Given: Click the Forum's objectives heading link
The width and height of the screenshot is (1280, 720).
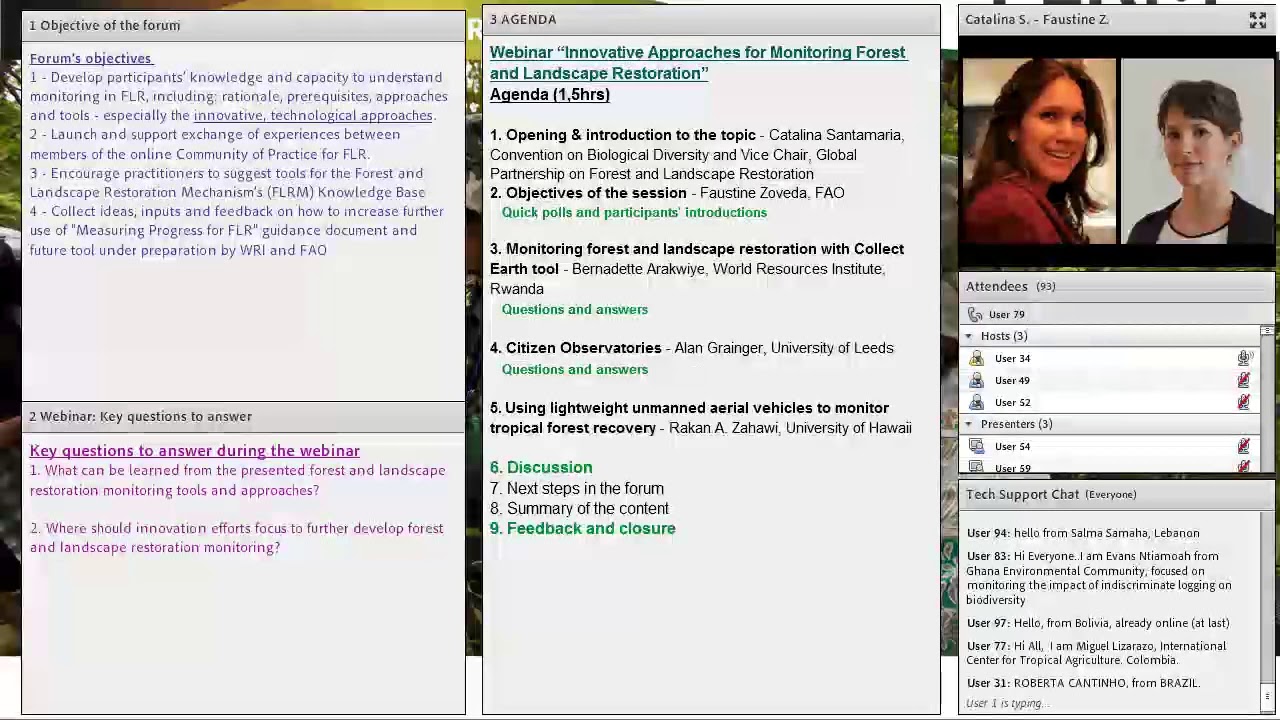Looking at the screenshot, I should (90, 58).
